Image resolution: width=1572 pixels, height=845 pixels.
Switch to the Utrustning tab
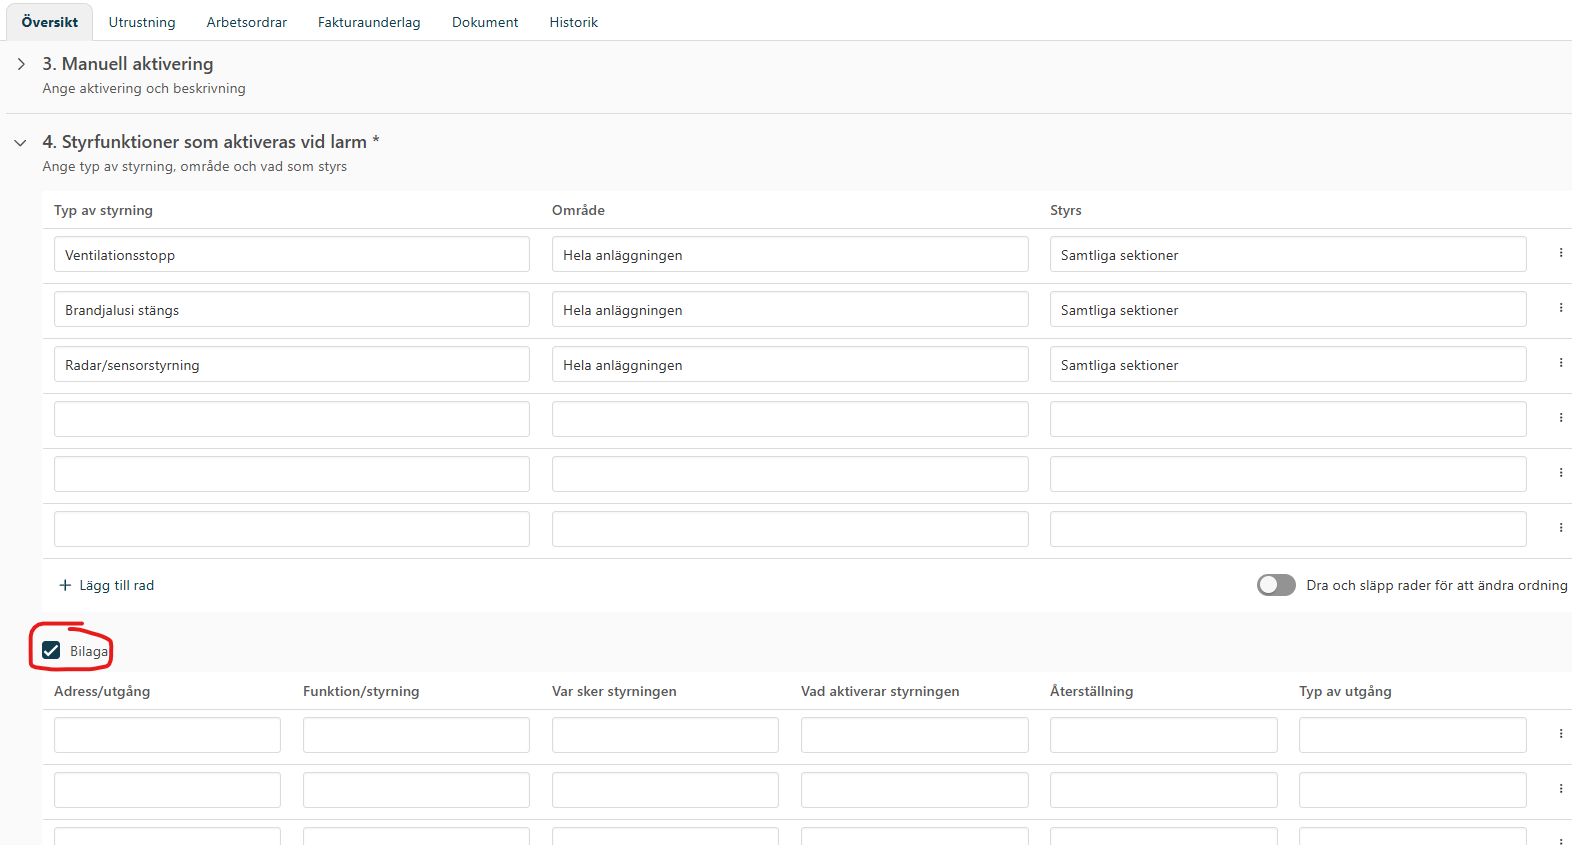point(142,22)
